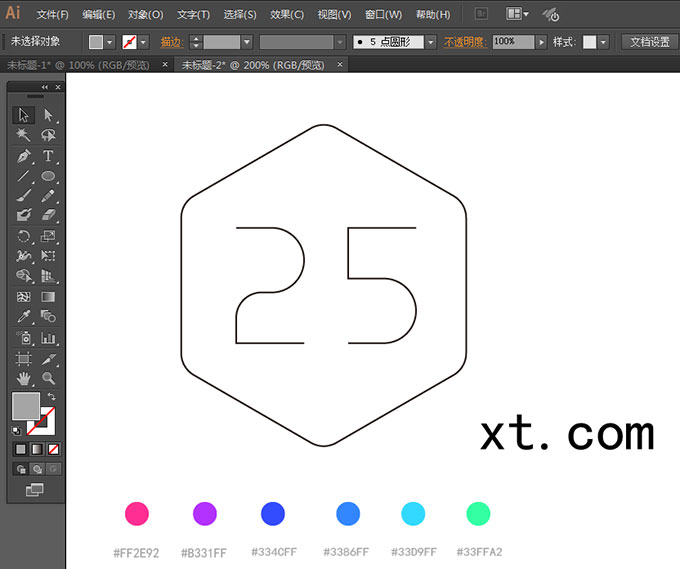680x569 pixels.
Task: Select the Warp tool
Action: tap(23, 256)
